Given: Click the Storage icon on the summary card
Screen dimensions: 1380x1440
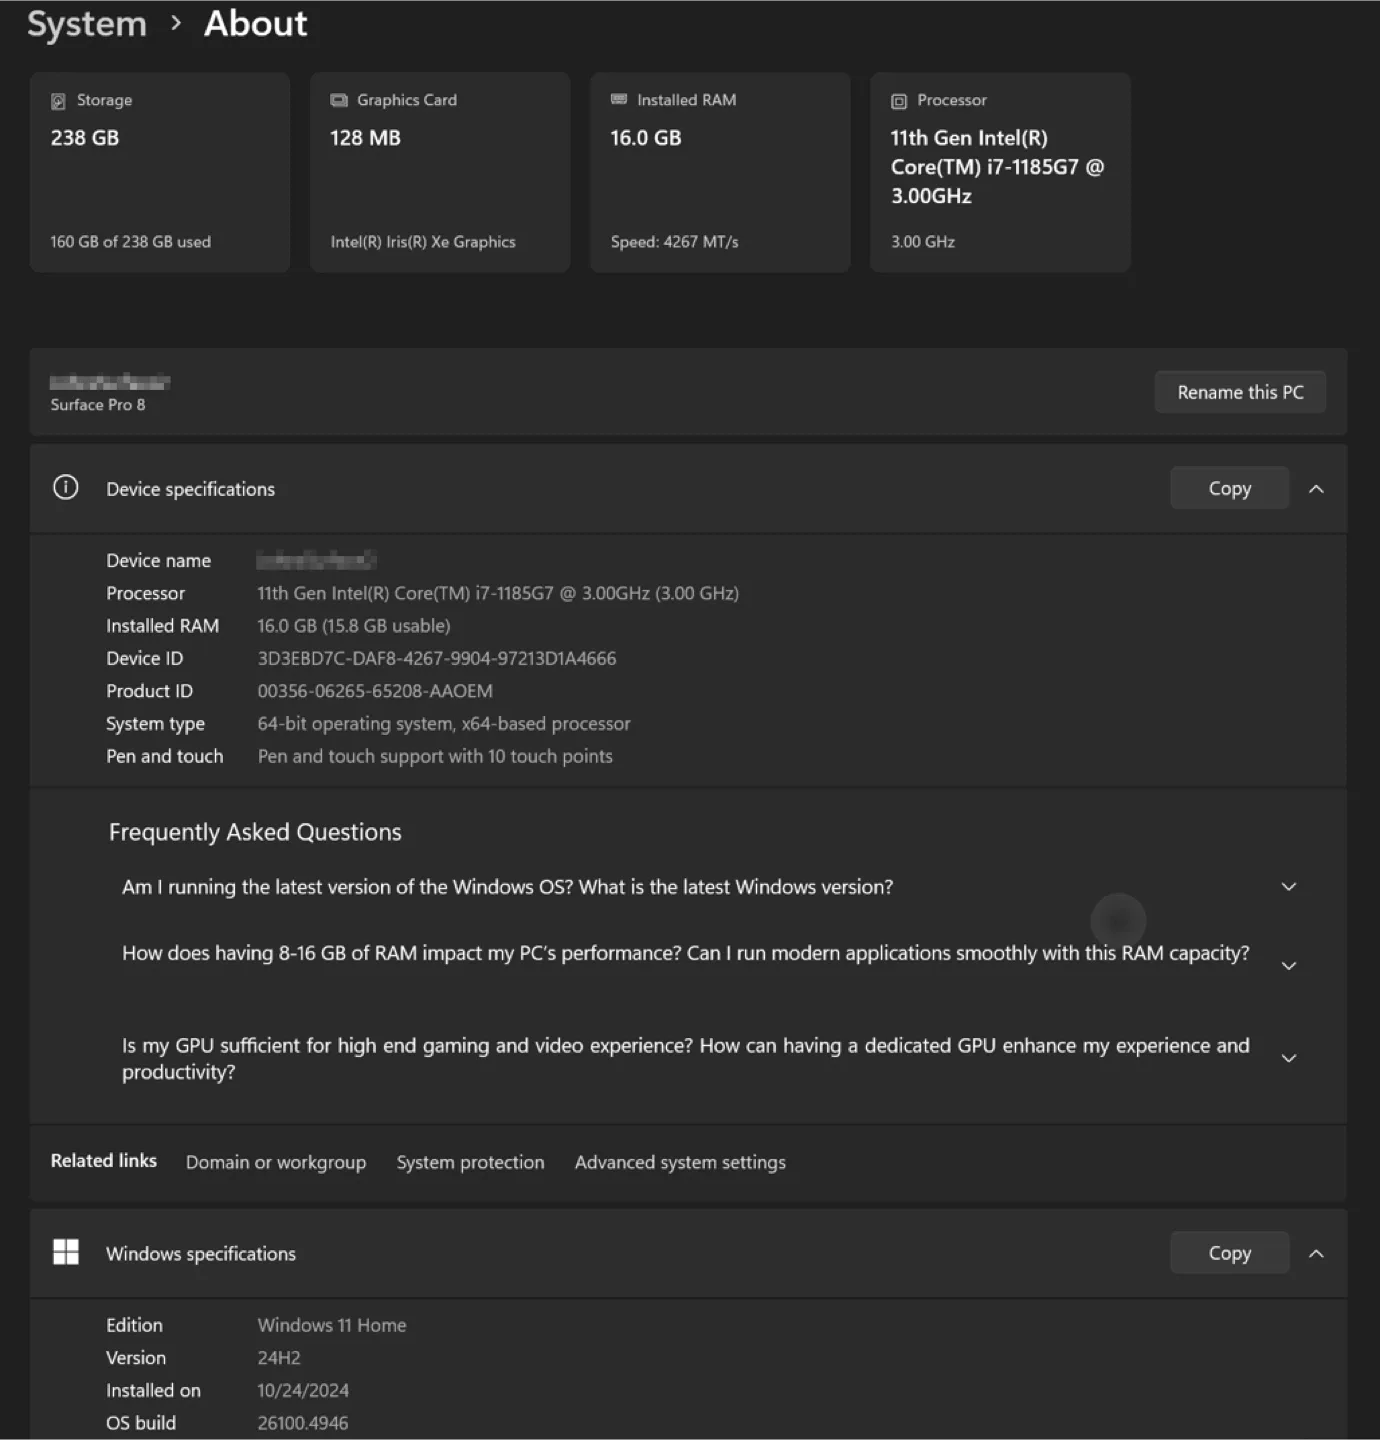Looking at the screenshot, I should click(60, 99).
